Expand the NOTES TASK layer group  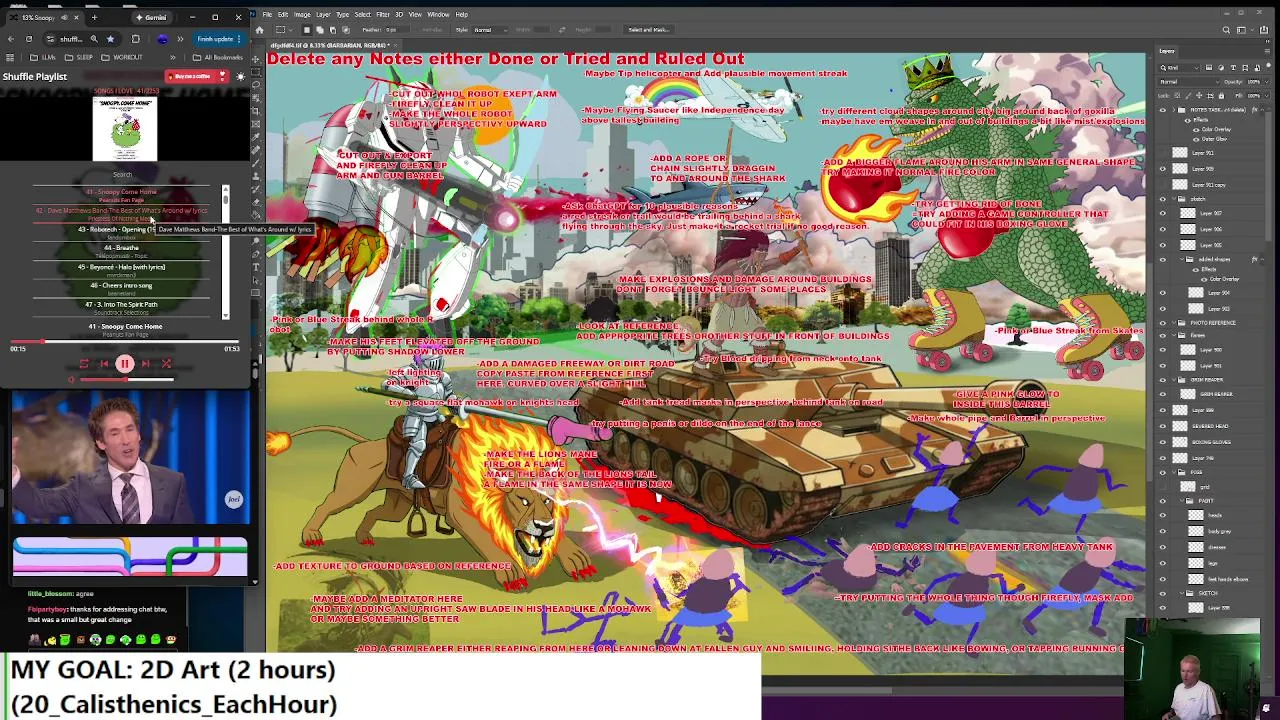point(1173,110)
